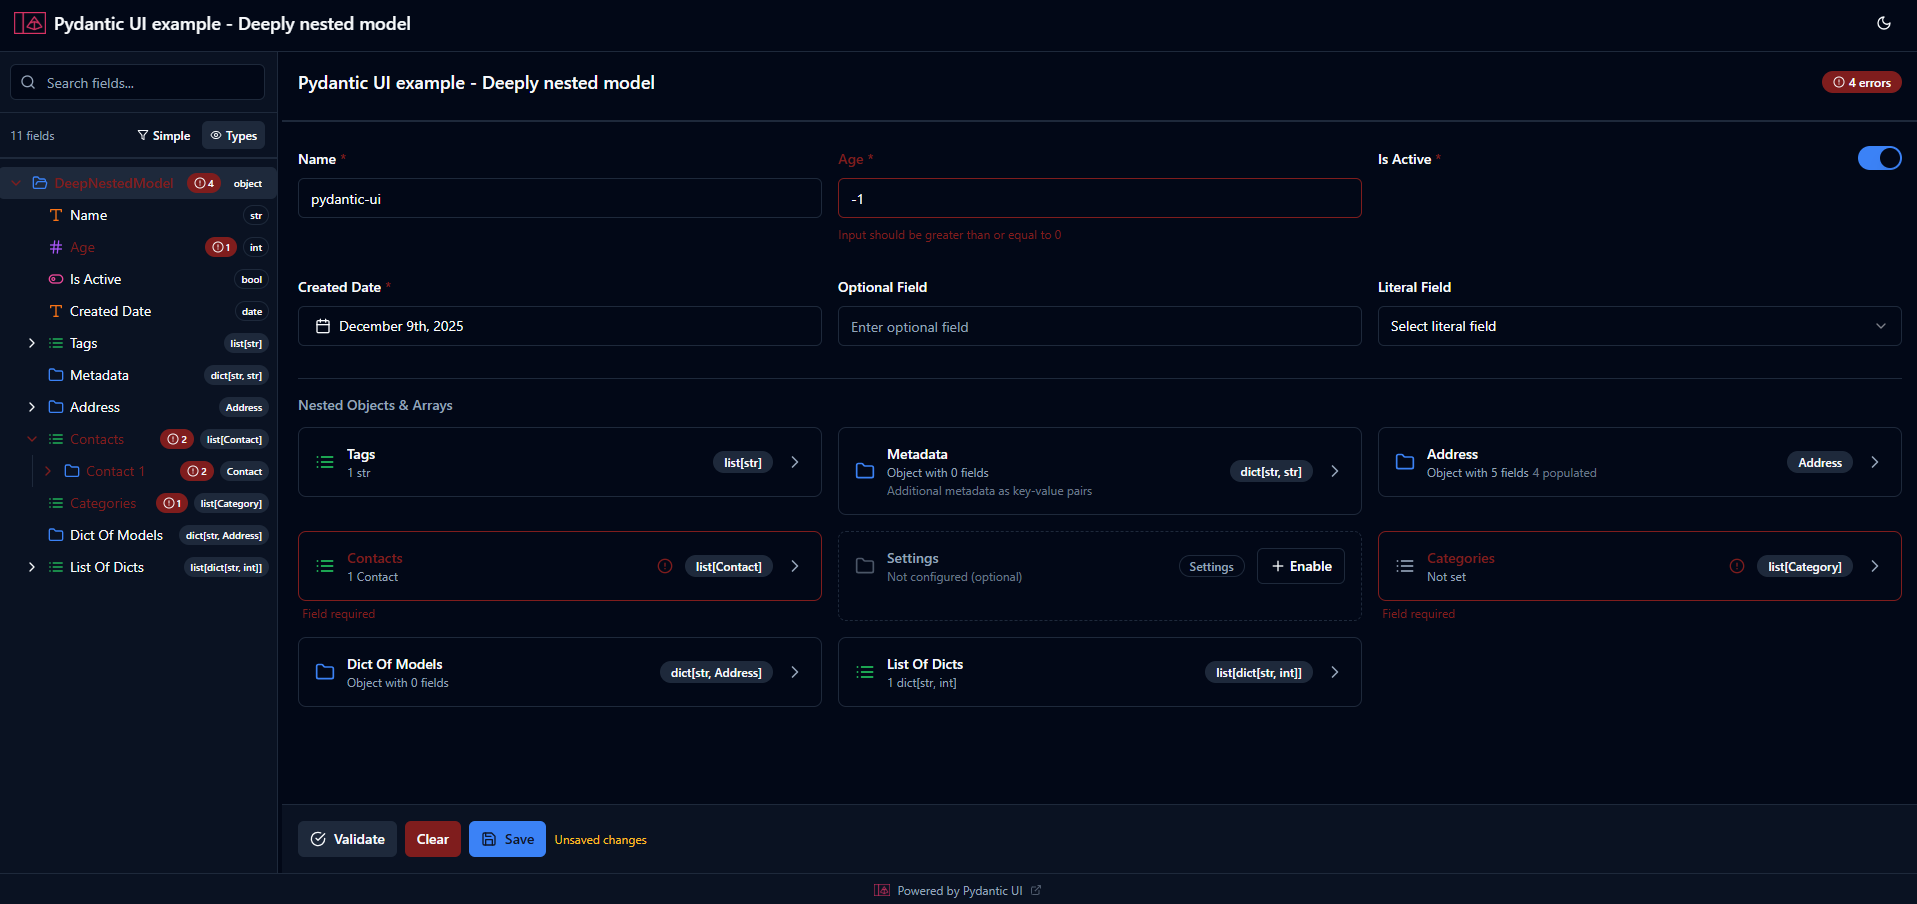1917x904 pixels.
Task: Collapse the DeepNestedModel root node
Action: click(16, 183)
